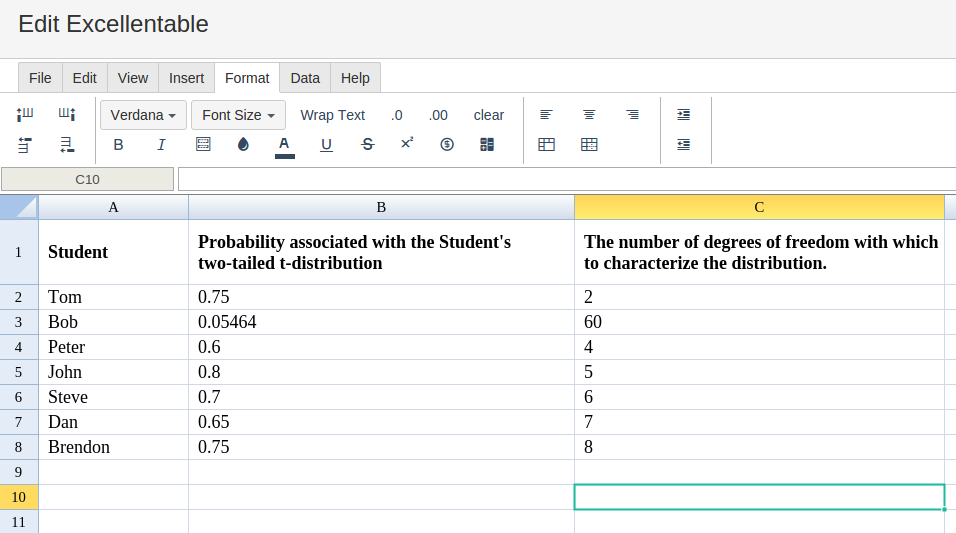Open the Insert menu tab
956x533 pixels.
(x=186, y=78)
